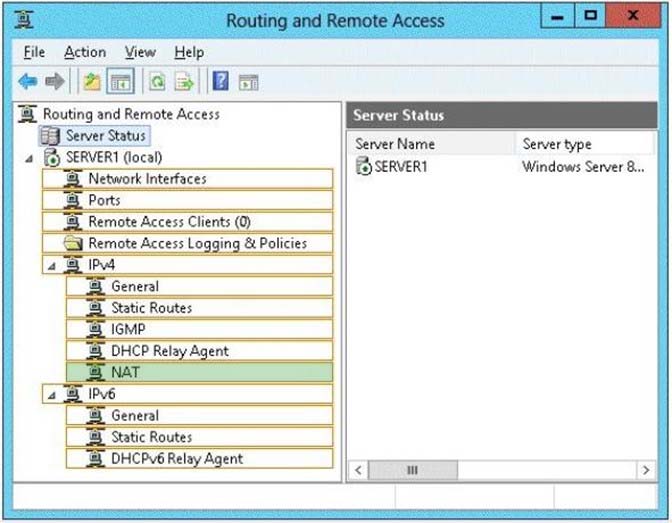The image size is (672, 523).
Task: Click the Up one level folder icon
Action: [x=92, y=81]
